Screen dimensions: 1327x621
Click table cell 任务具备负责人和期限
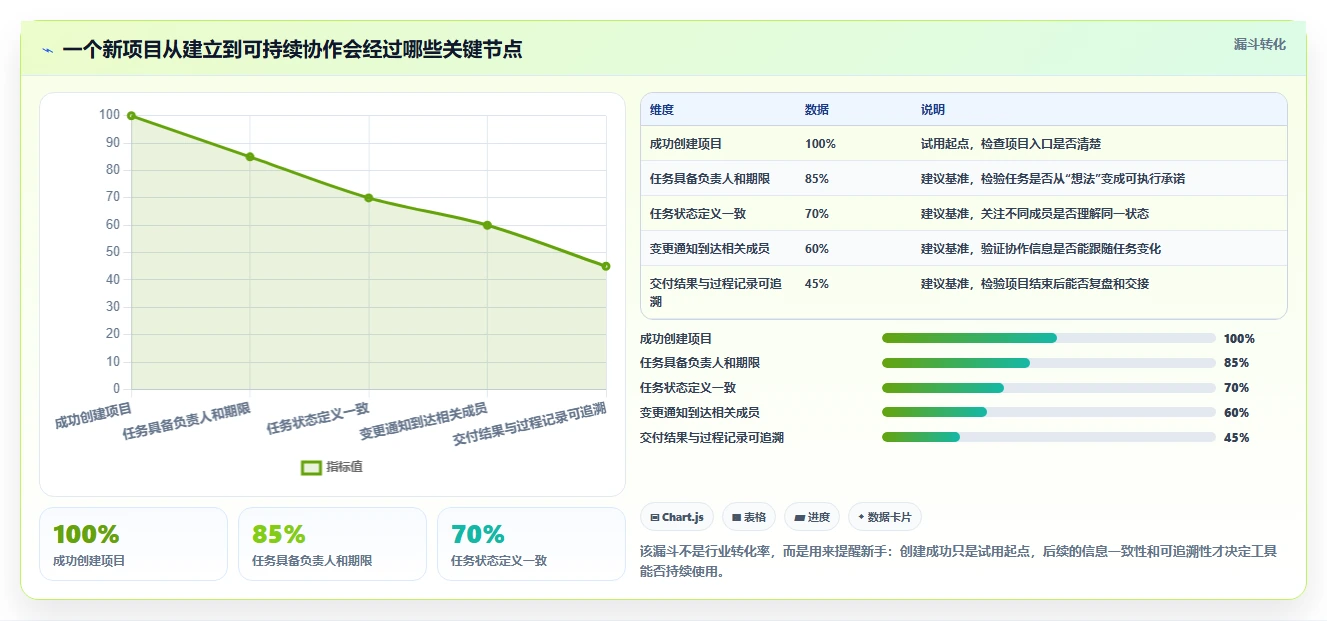click(710, 179)
